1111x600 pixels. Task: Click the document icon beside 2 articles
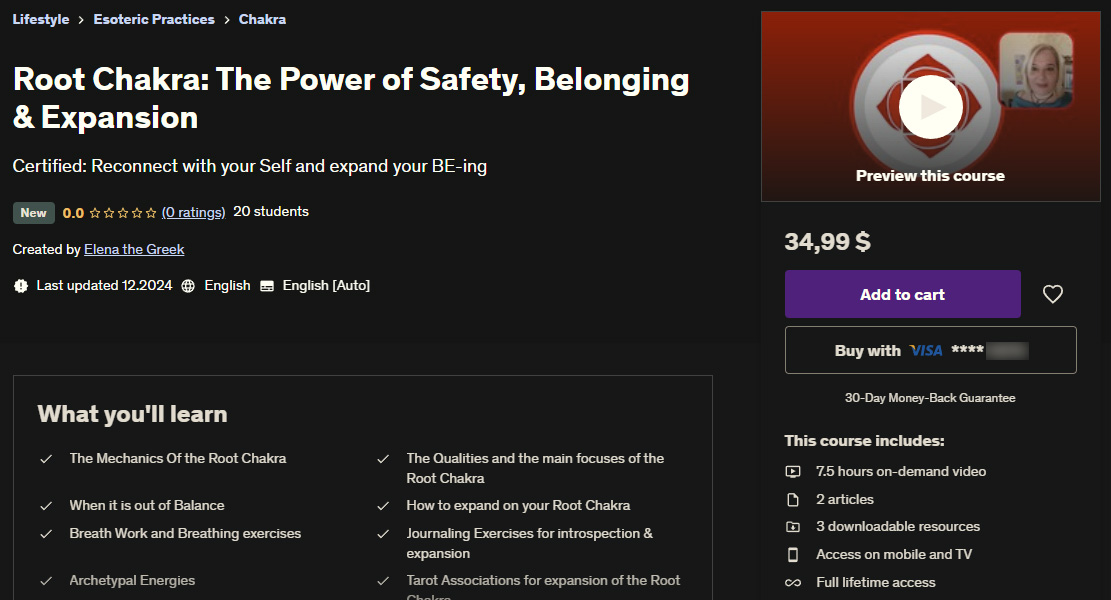coord(793,499)
